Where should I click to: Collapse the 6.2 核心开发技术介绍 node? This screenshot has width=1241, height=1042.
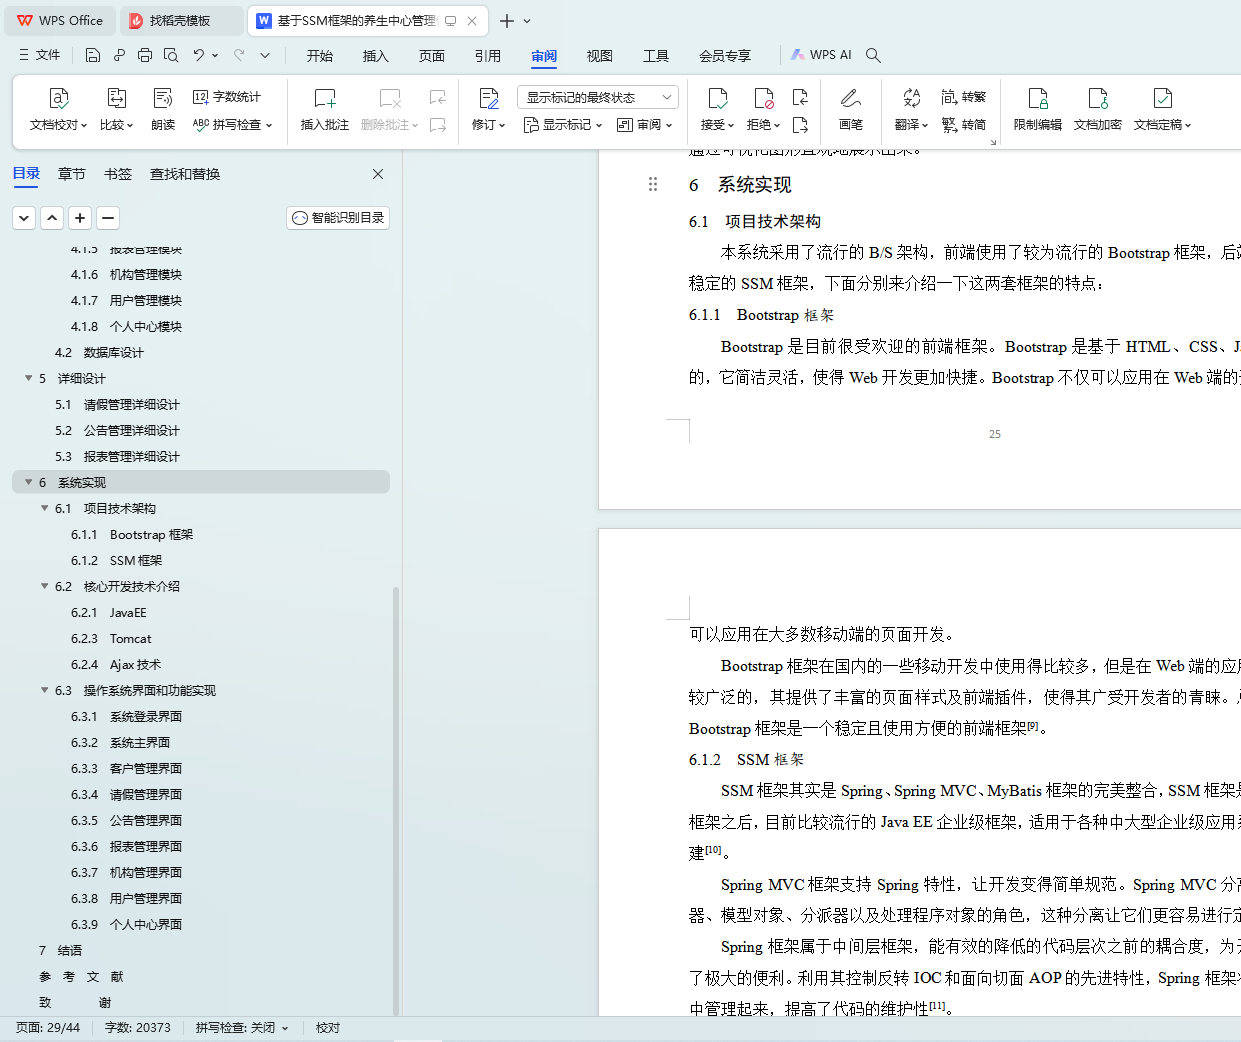point(45,586)
